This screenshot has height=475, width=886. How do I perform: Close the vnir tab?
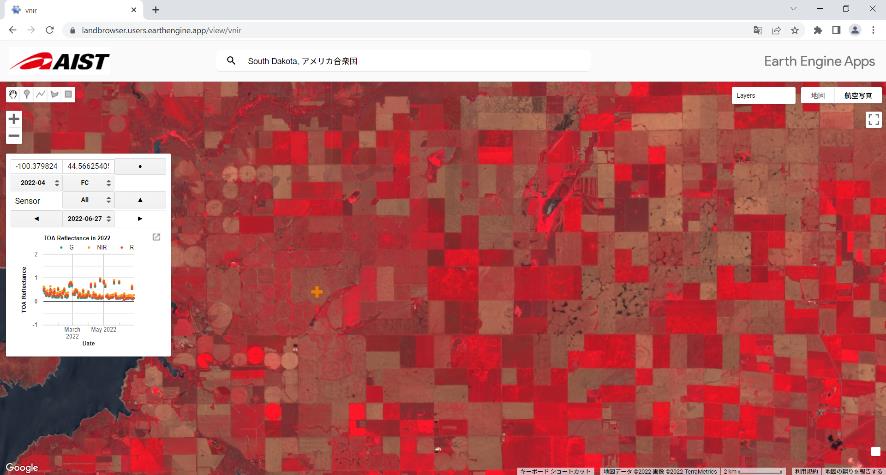click(x=134, y=10)
